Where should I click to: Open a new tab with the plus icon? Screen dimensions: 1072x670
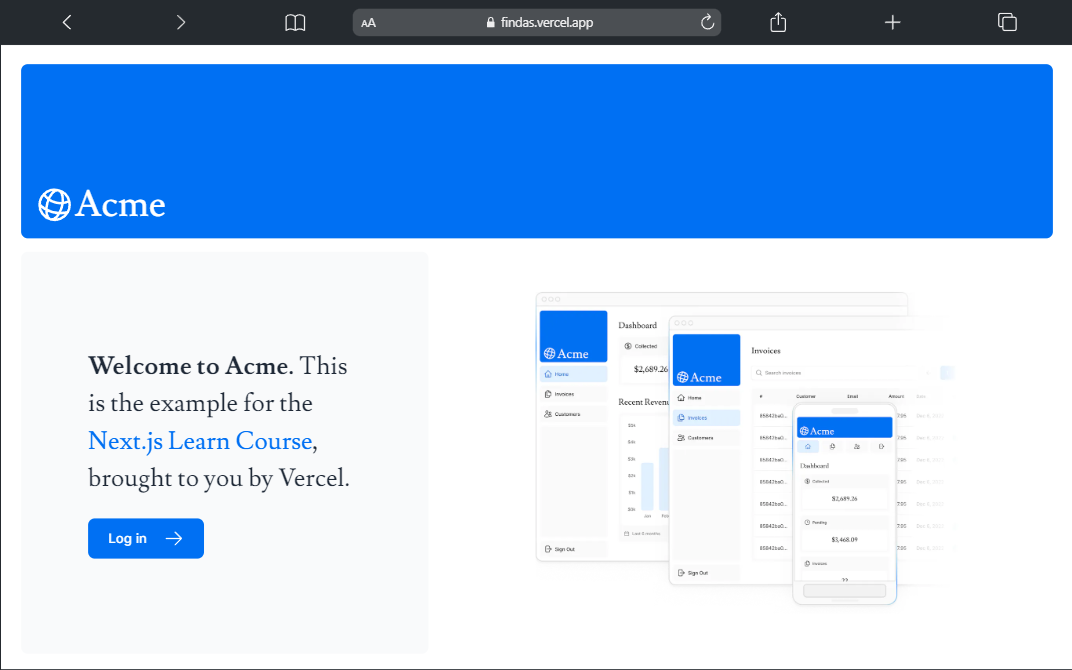tap(893, 22)
